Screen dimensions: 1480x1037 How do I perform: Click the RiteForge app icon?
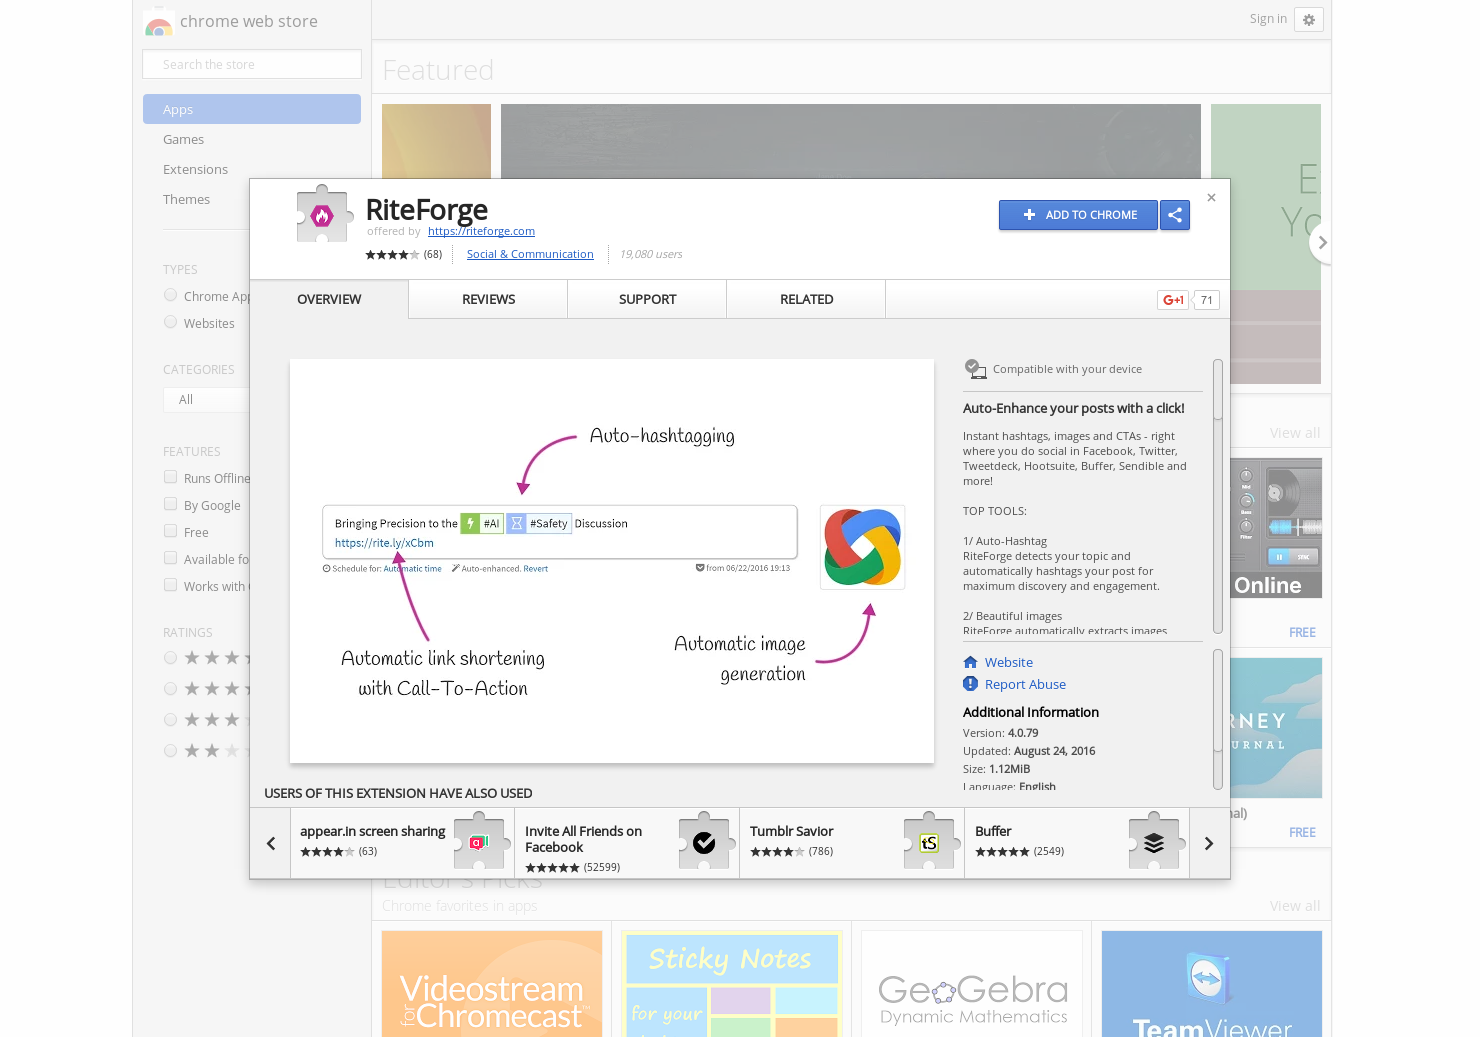[323, 213]
